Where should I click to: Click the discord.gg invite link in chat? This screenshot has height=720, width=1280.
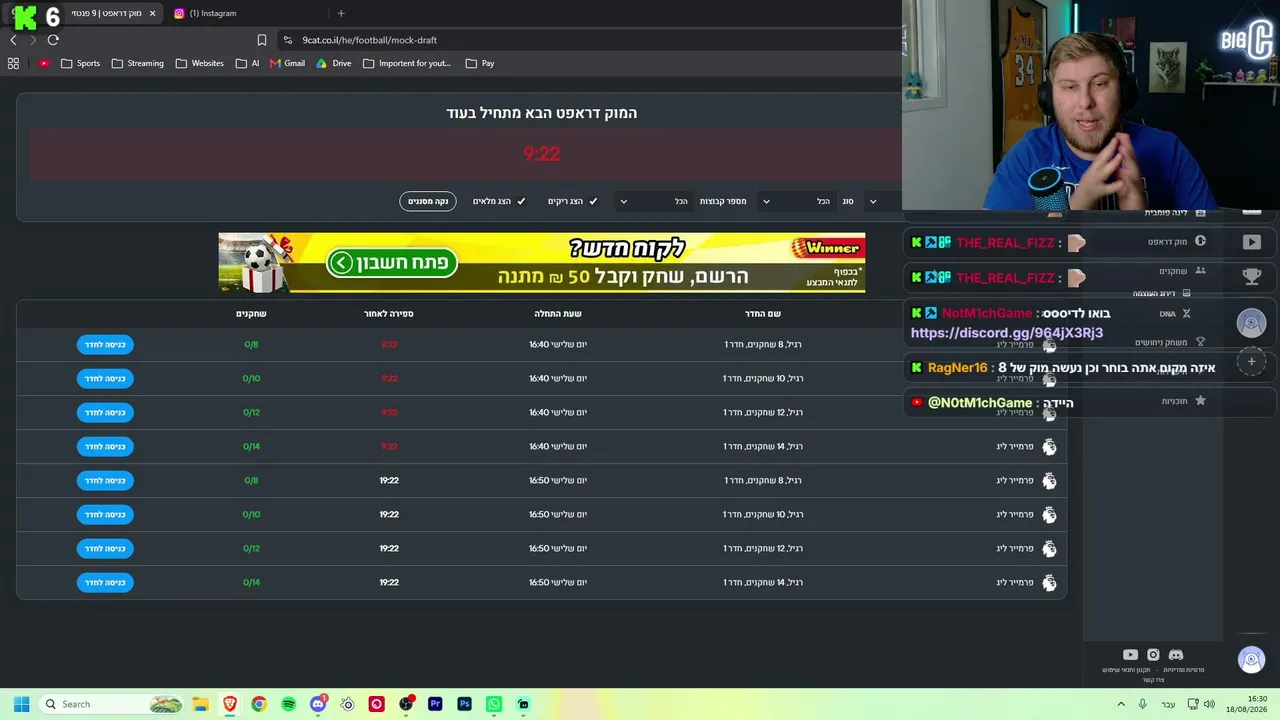click(1007, 333)
